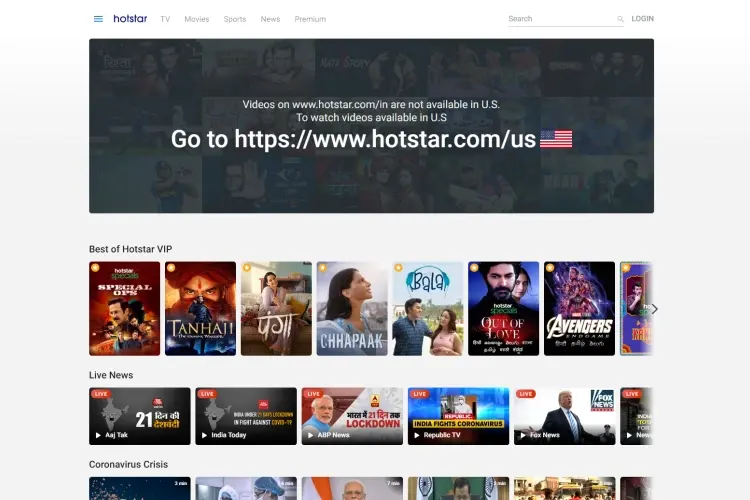Open the TV menu item

(165, 19)
